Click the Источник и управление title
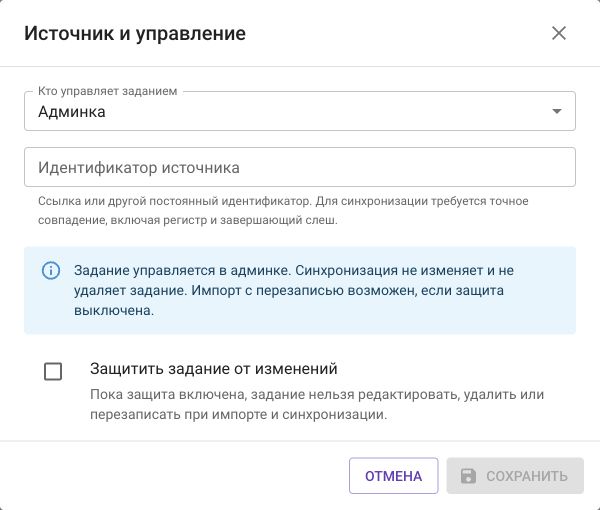Image resolution: width=600 pixels, height=510 pixels. point(135,33)
